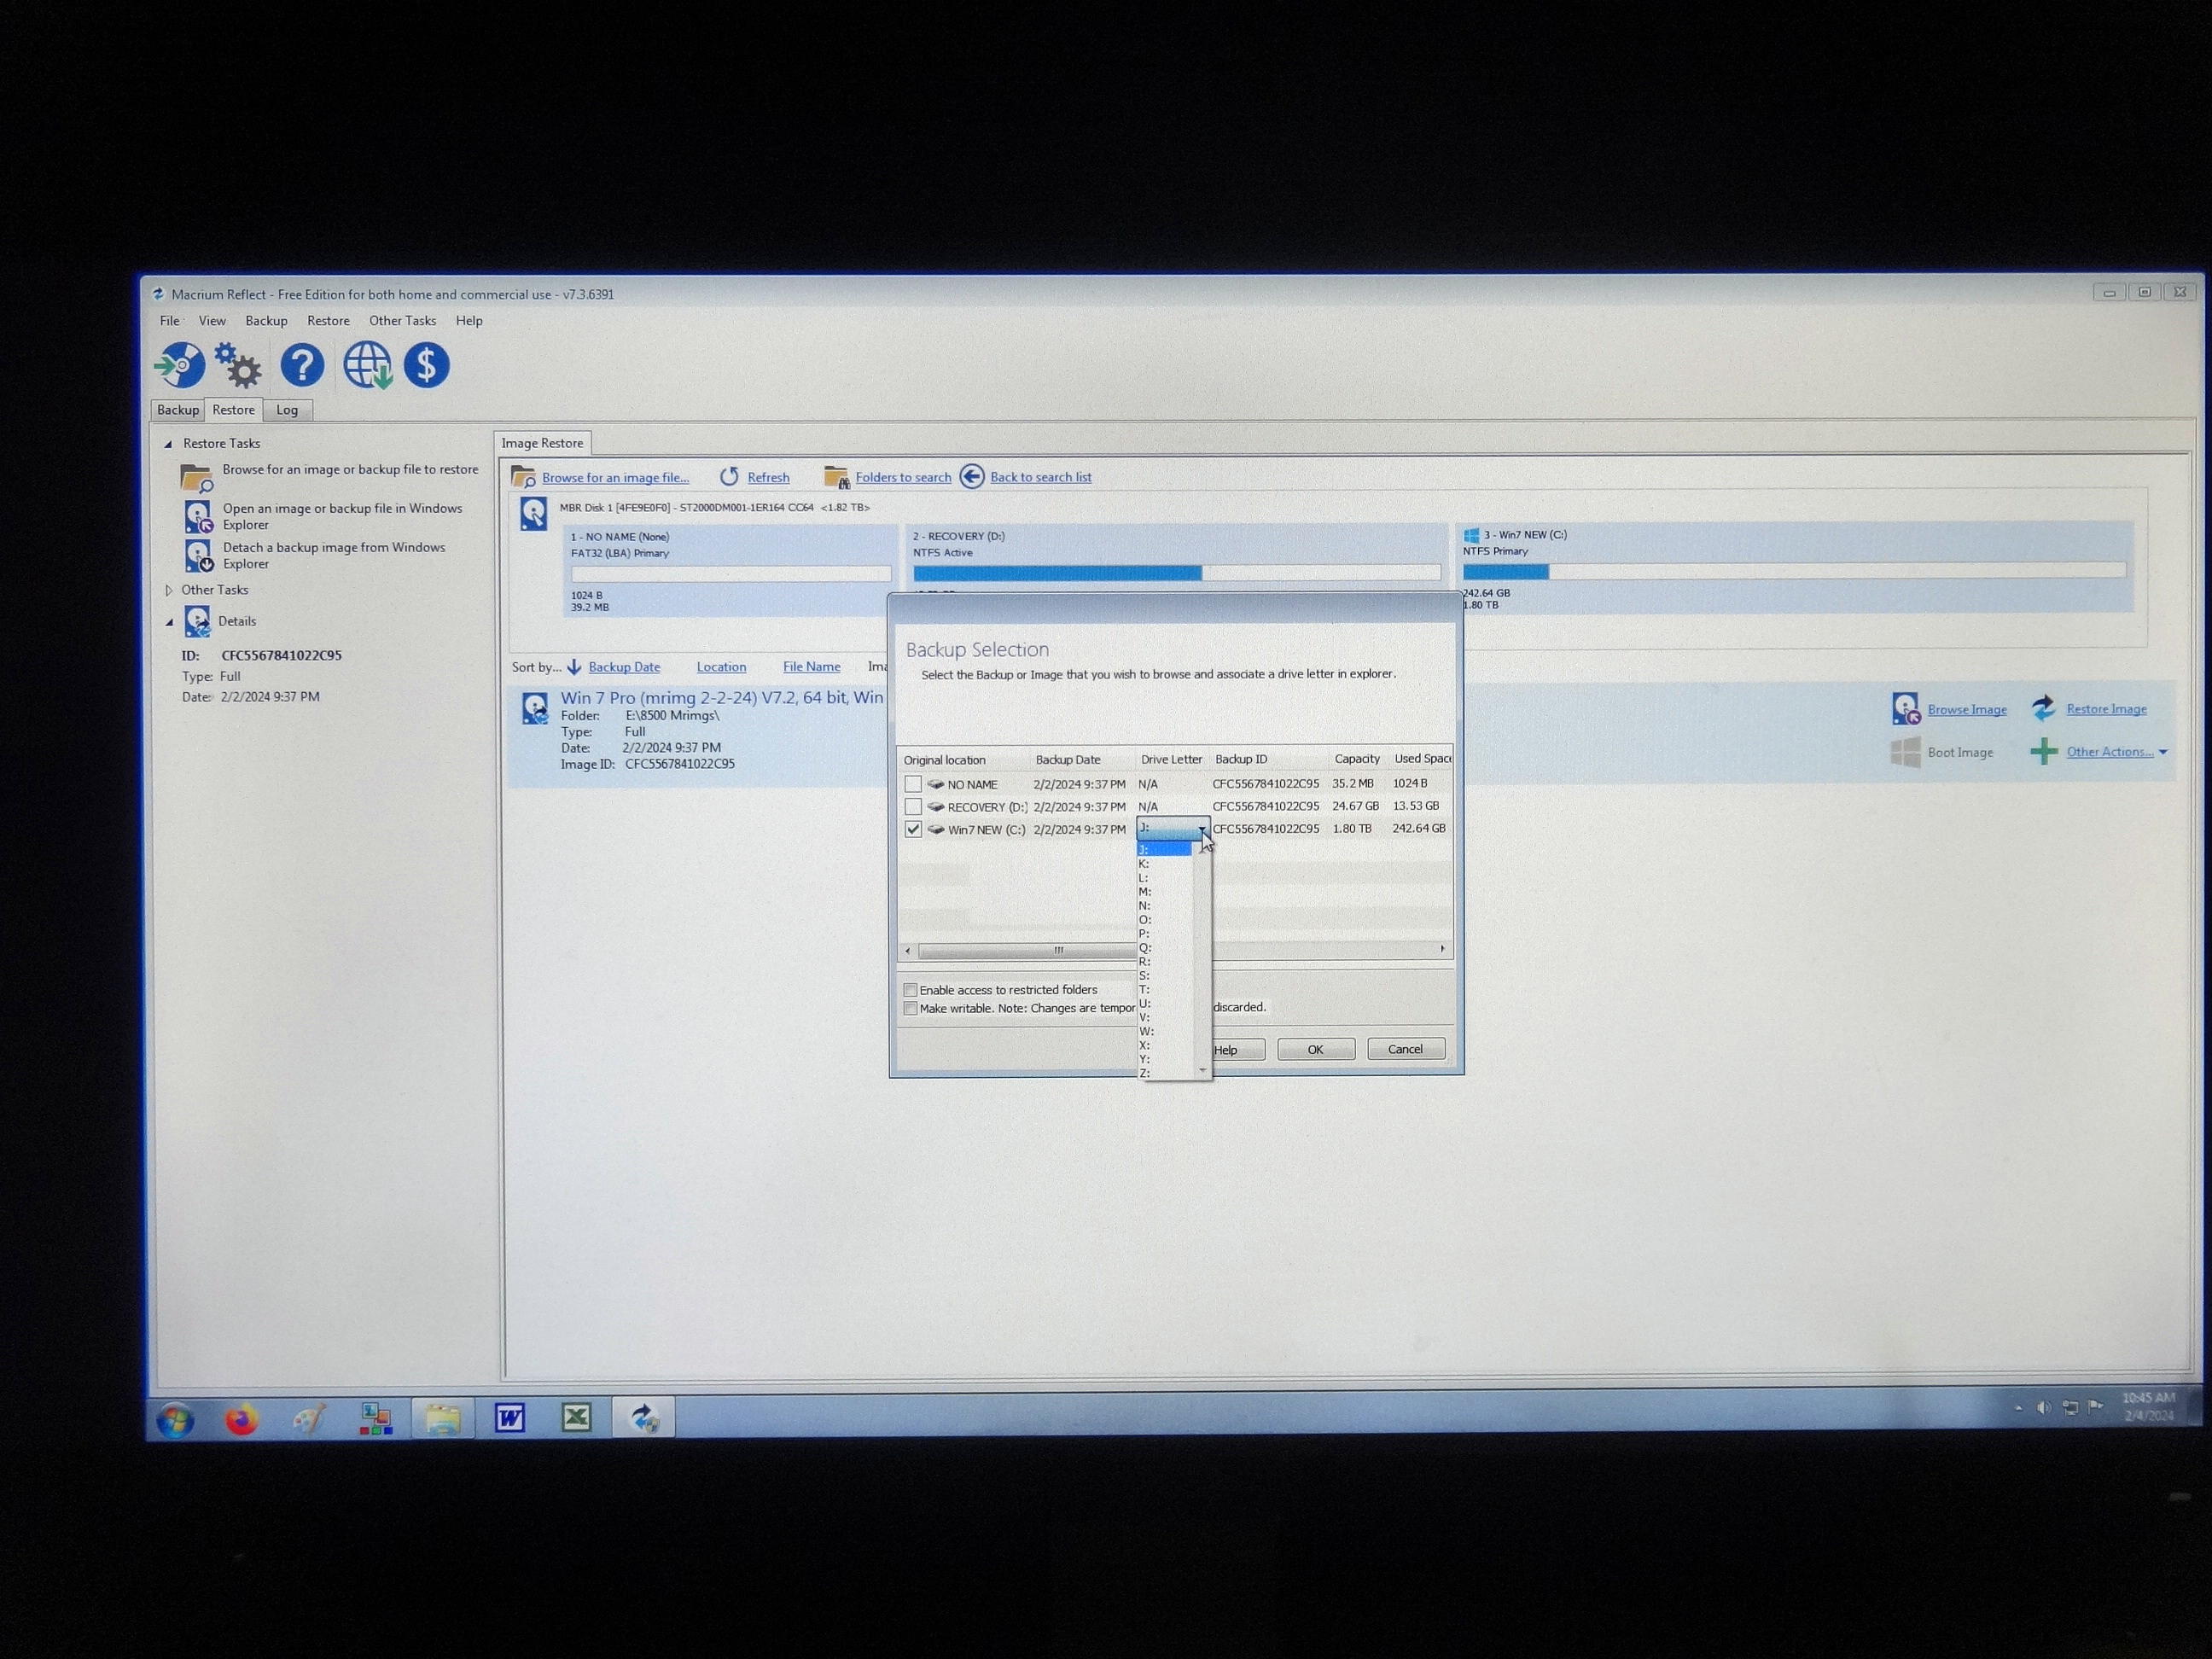Switch to the Backup tab
The image size is (2212, 1659).
(x=178, y=410)
